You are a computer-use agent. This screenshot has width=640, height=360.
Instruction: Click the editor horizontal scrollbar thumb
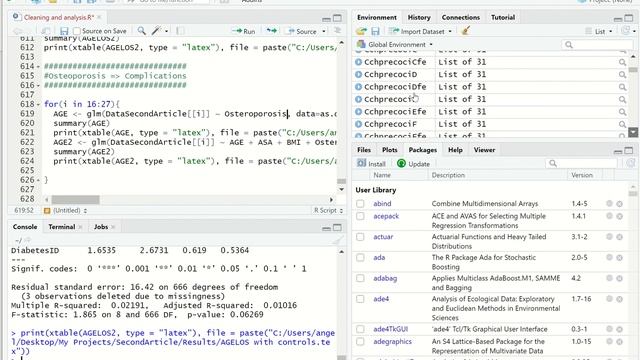point(75,200)
